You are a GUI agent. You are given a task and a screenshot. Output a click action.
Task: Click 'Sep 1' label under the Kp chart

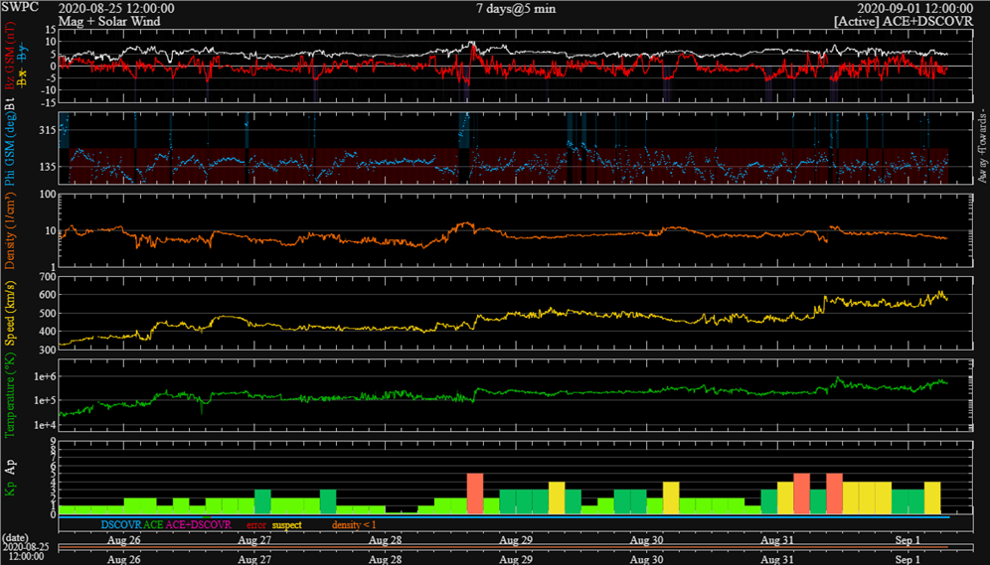coord(908,540)
